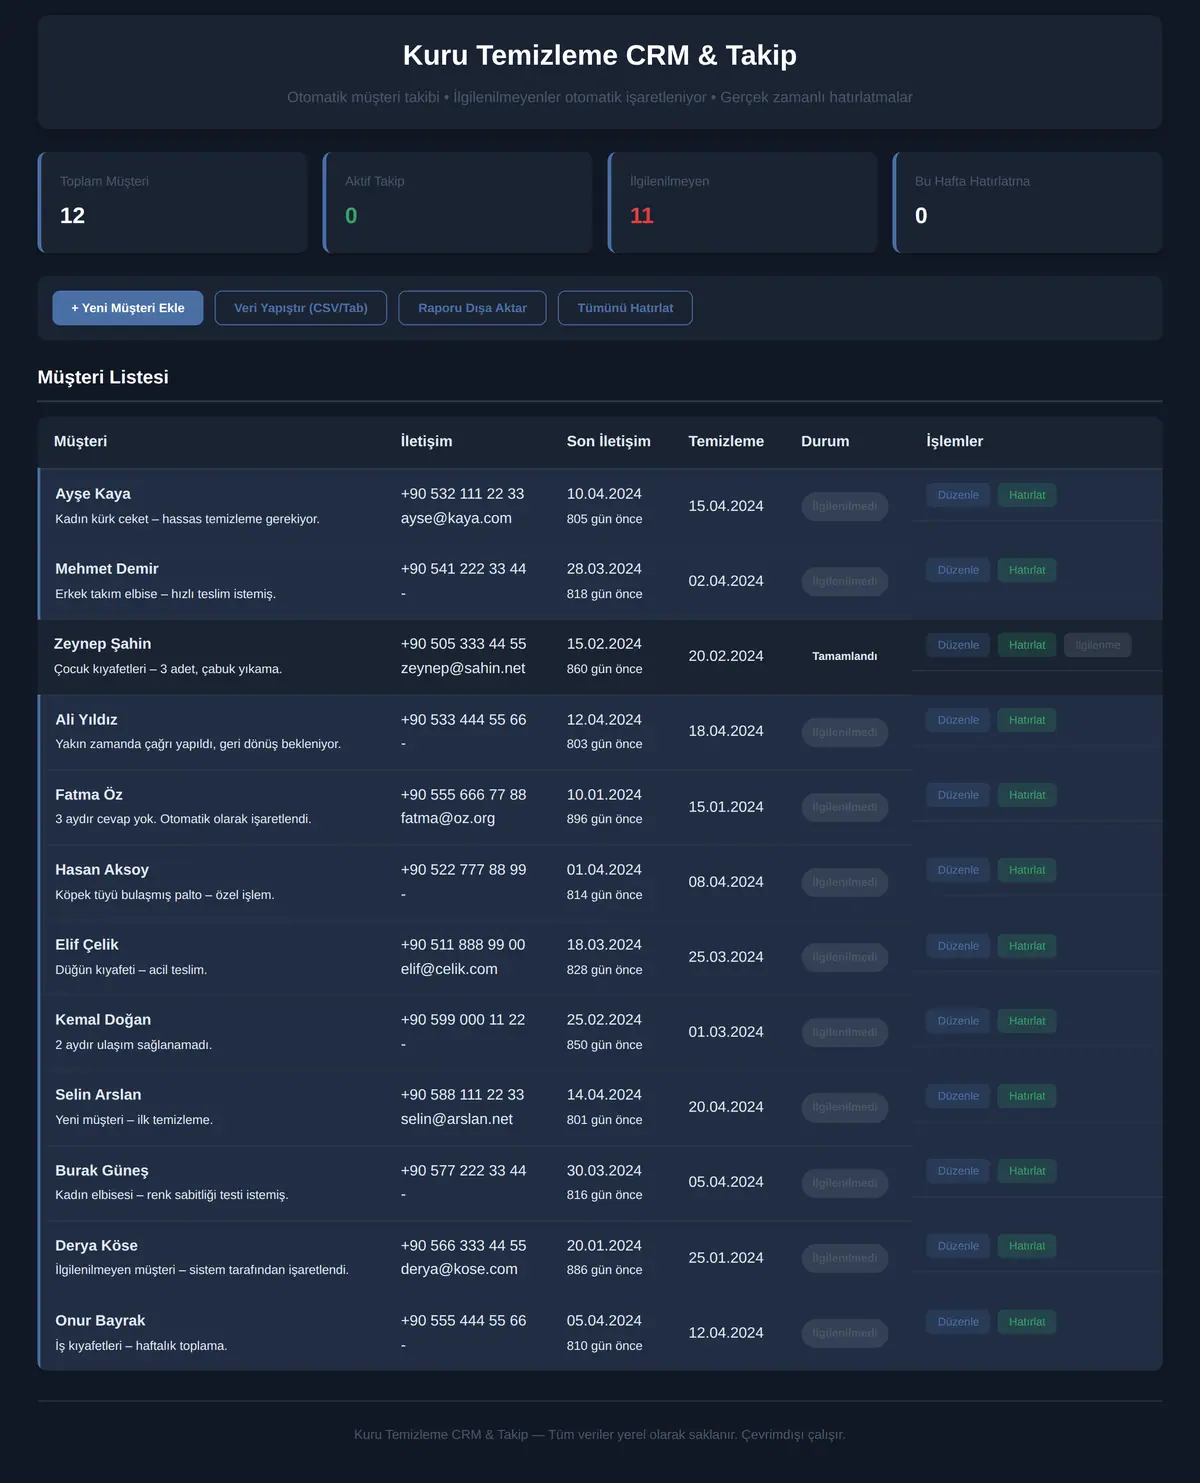The width and height of the screenshot is (1200, 1483).
Task: Click email fatma@oz.org
Action: tap(448, 818)
